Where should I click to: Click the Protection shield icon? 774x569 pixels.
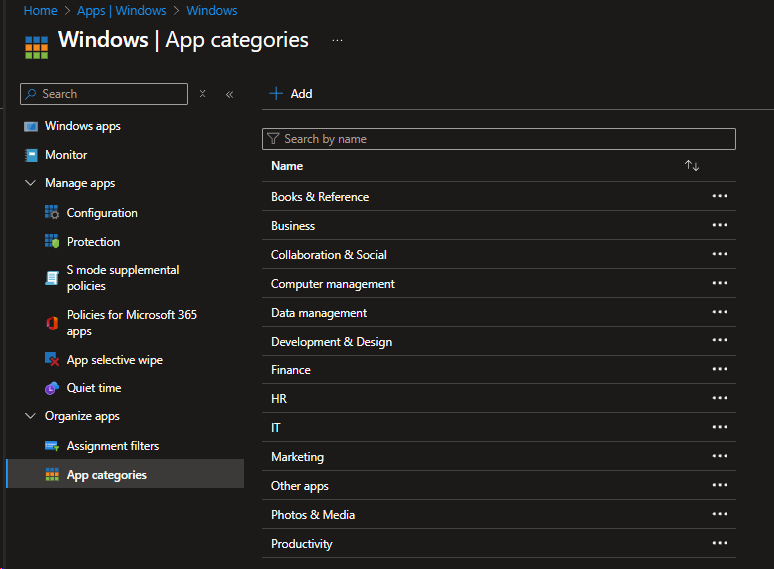click(x=52, y=241)
